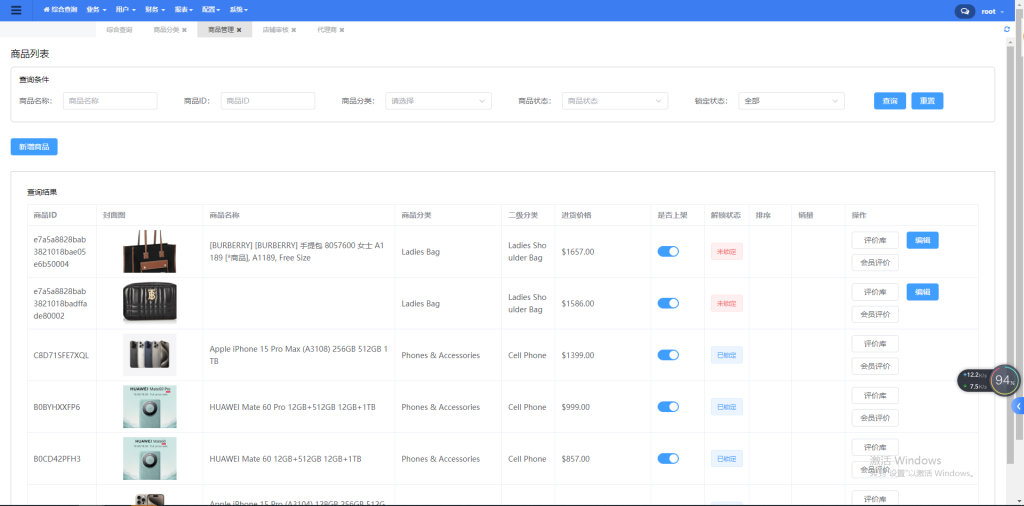Open the root user account dropdown
The height and width of the screenshot is (506, 1024).
991,11
